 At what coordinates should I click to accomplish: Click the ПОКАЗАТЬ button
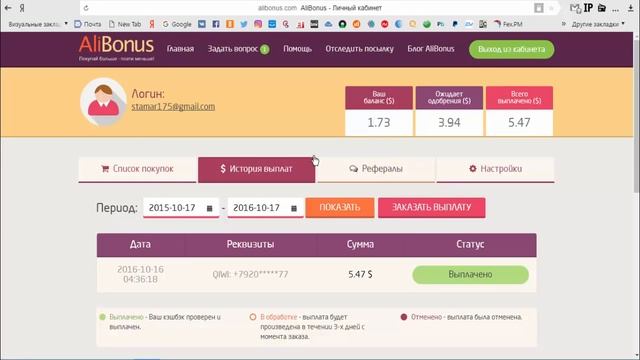tap(340, 207)
